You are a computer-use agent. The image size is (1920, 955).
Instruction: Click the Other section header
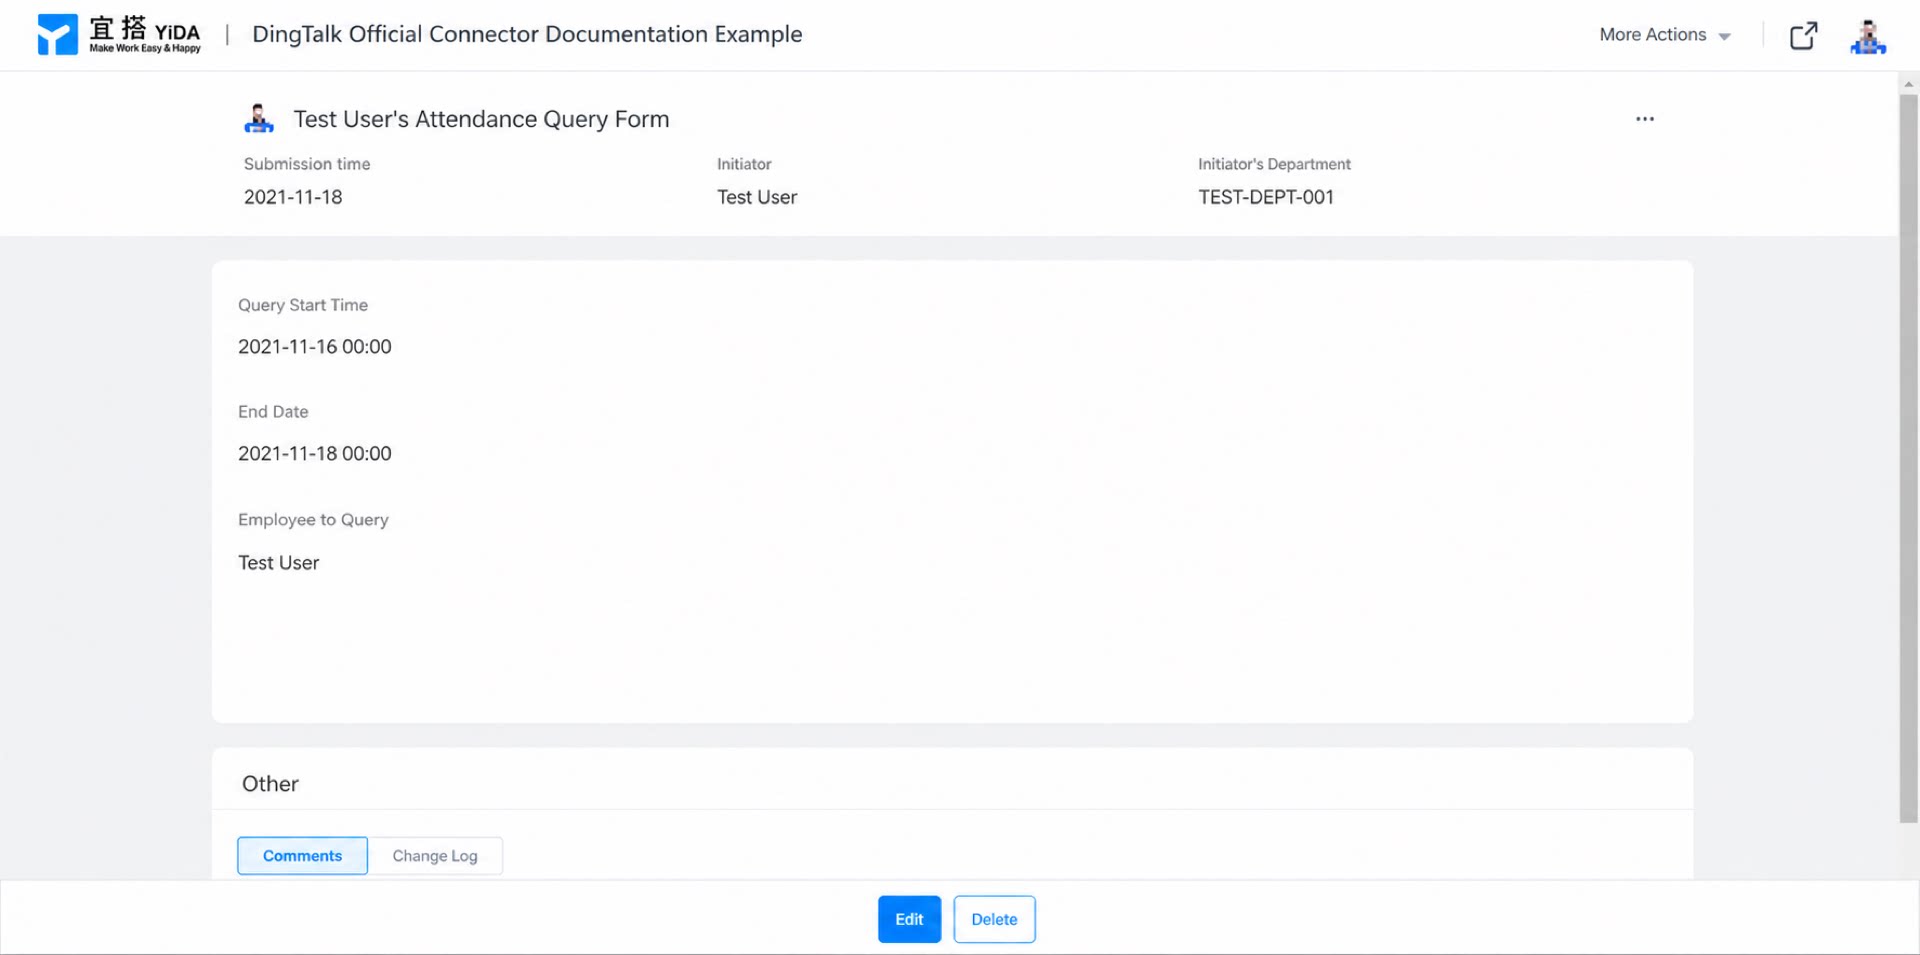(x=270, y=784)
